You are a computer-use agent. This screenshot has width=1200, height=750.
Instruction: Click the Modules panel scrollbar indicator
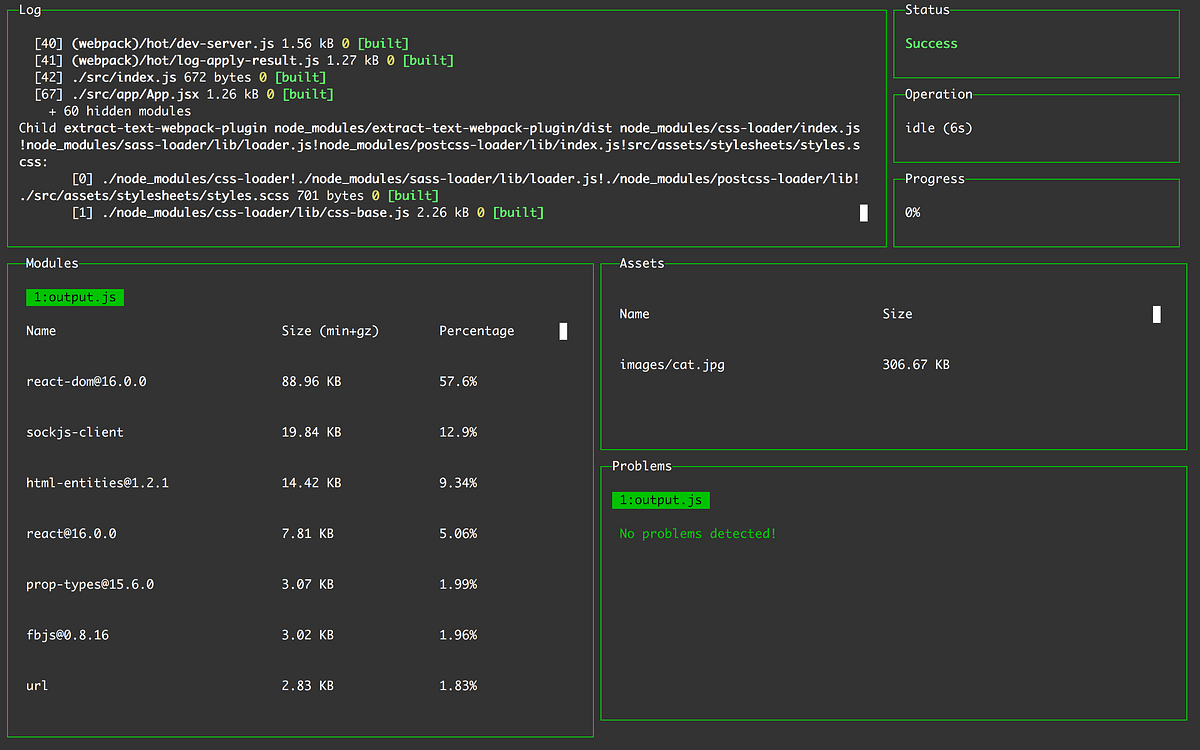coord(563,331)
